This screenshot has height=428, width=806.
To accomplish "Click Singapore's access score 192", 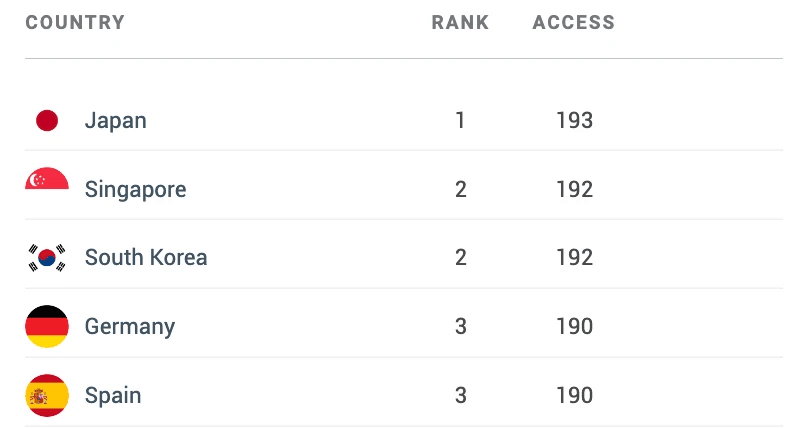I will 574,190.
